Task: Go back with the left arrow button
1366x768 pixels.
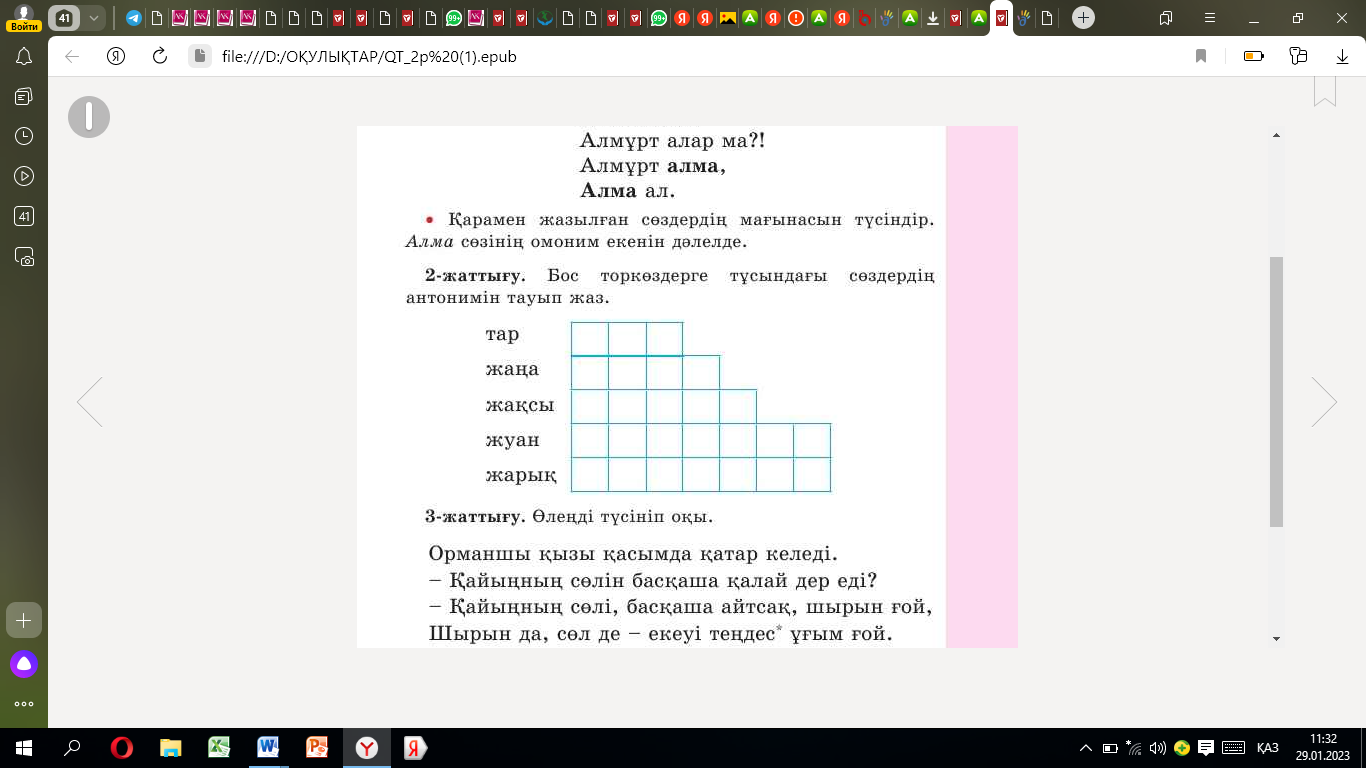Action: 72,57
